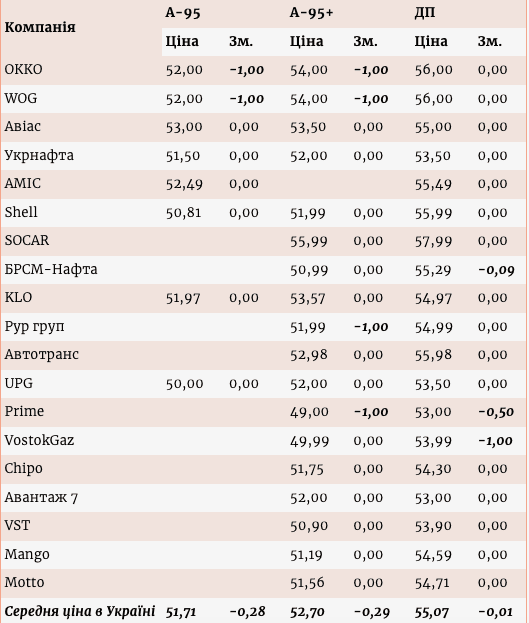Screen dimensions: 529x623
Task: Select WOG А-95 price 52,00
Action: pos(184,99)
